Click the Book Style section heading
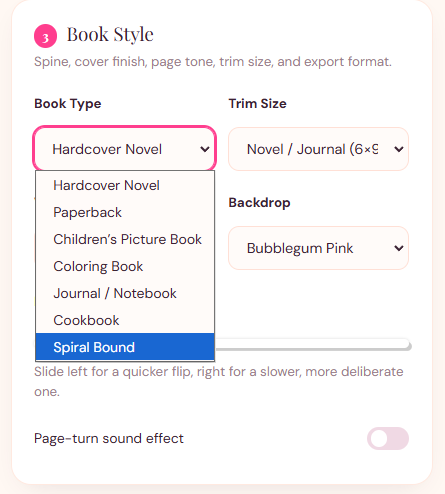The image size is (445, 494). [x=110, y=35]
